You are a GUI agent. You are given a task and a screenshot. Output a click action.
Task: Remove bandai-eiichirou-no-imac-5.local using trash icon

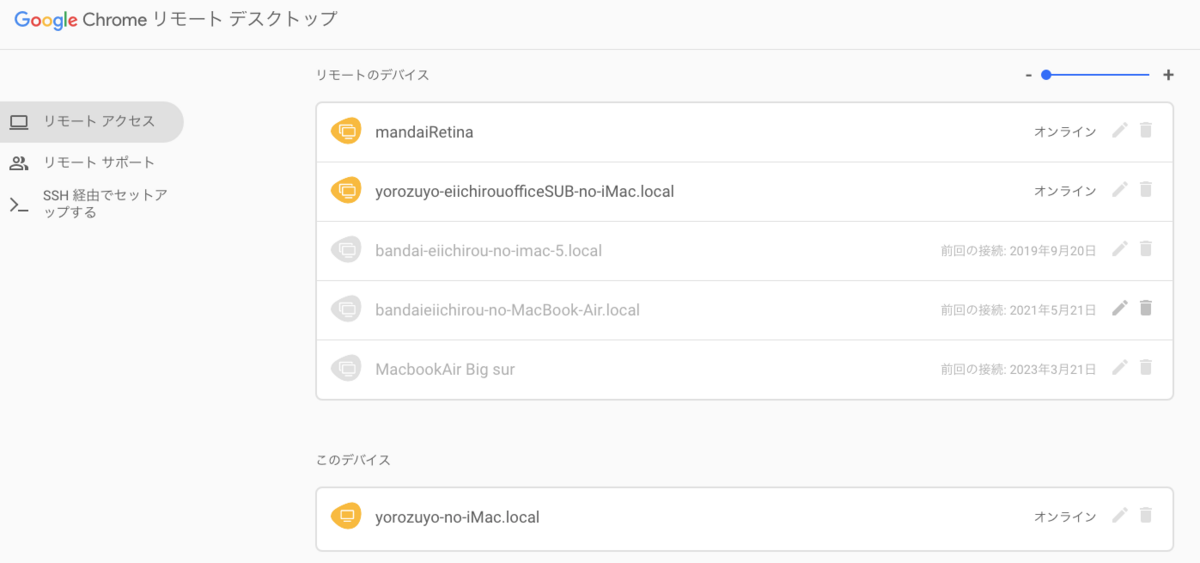tap(1146, 249)
